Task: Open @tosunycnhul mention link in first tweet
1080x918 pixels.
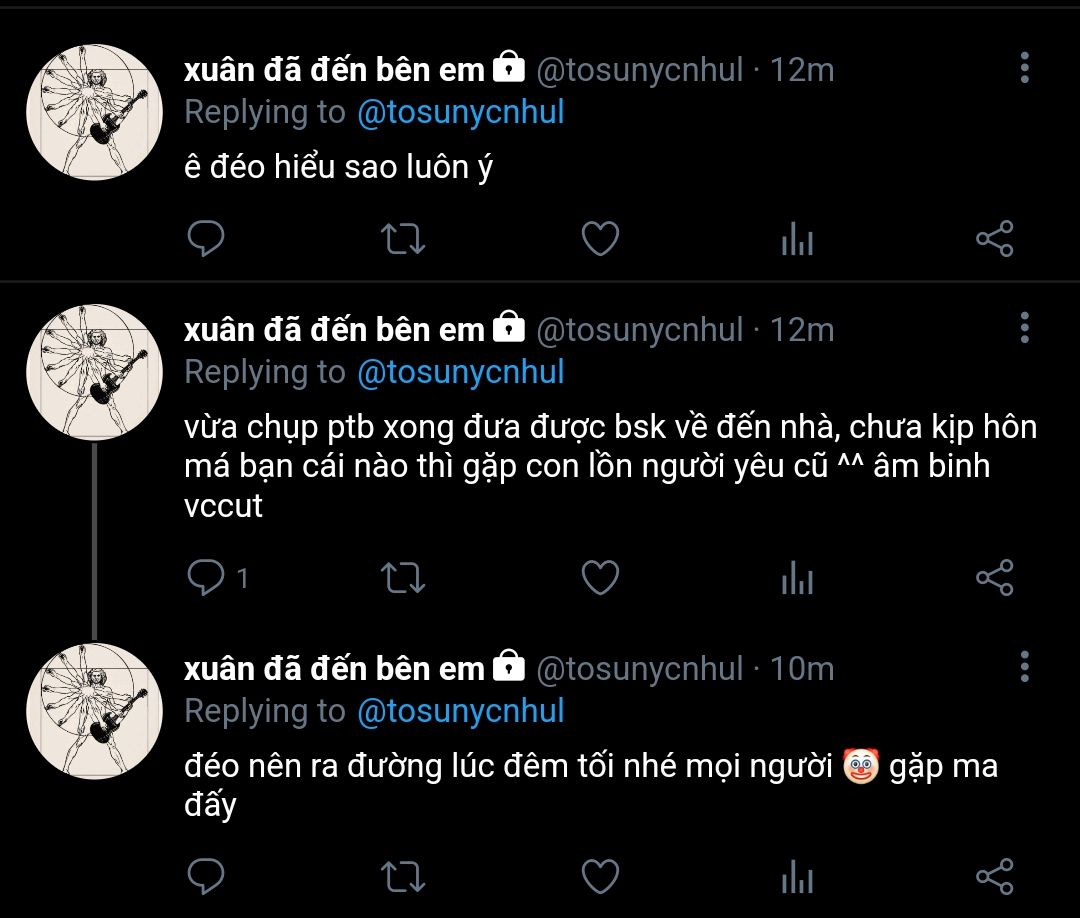Action: pyautogui.click(x=460, y=112)
